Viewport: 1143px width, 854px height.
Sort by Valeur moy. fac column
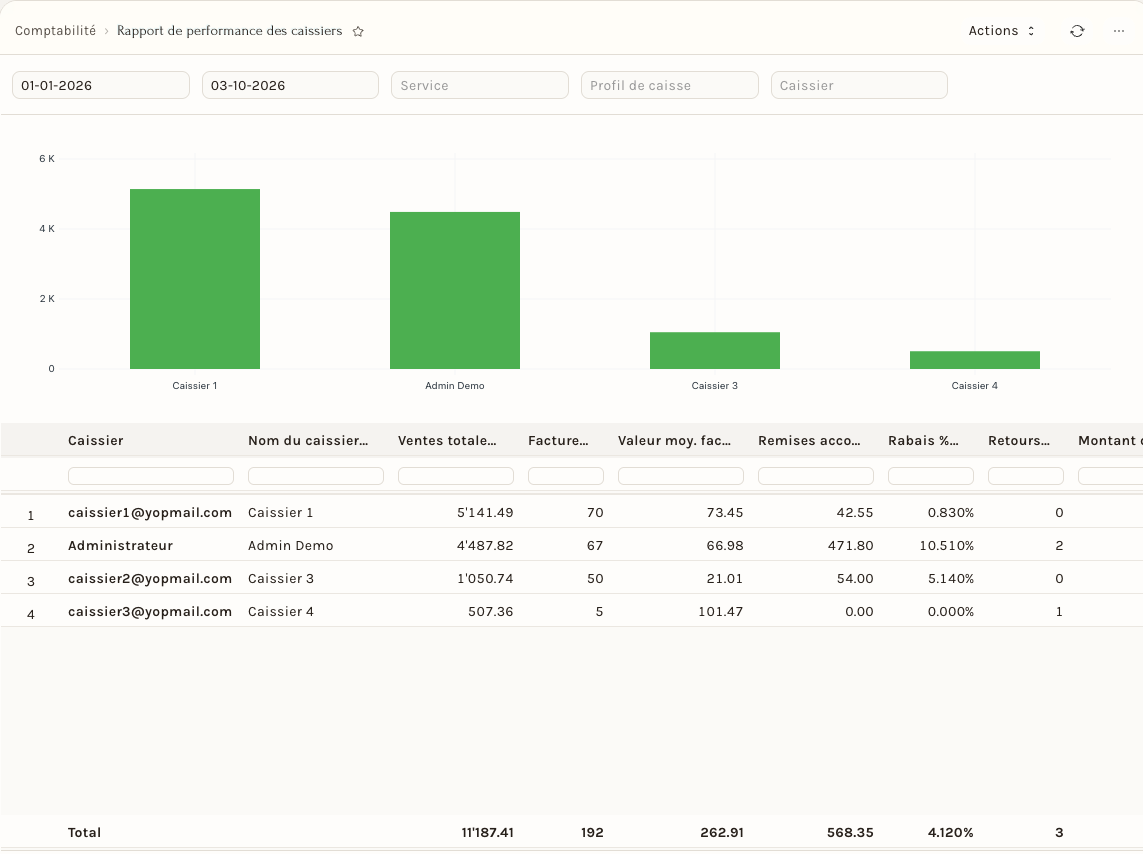(x=674, y=441)
